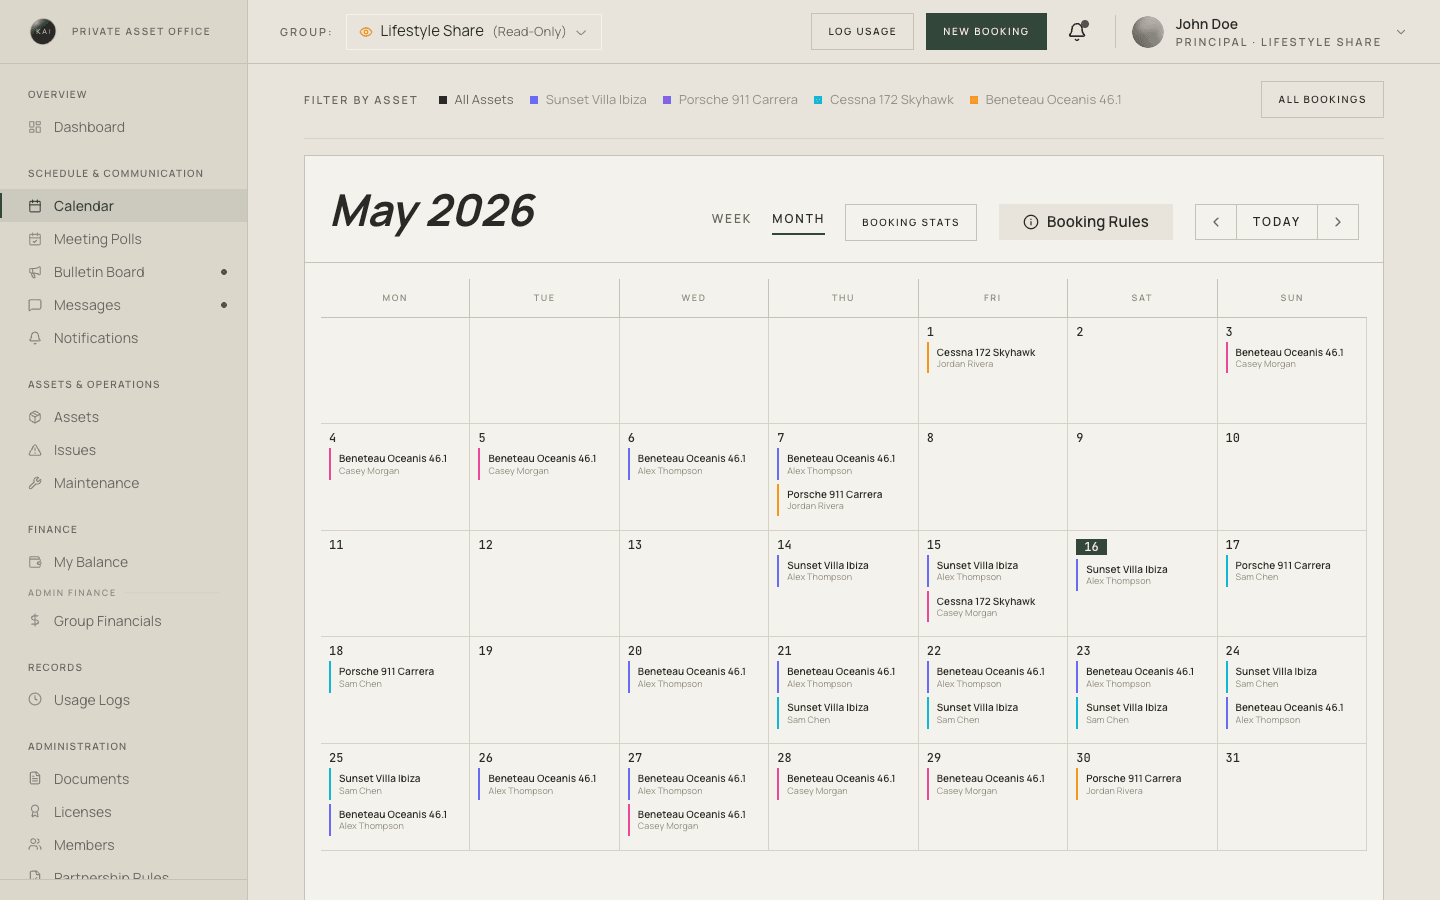
Task: Open My Balance page
Action: 124,562
